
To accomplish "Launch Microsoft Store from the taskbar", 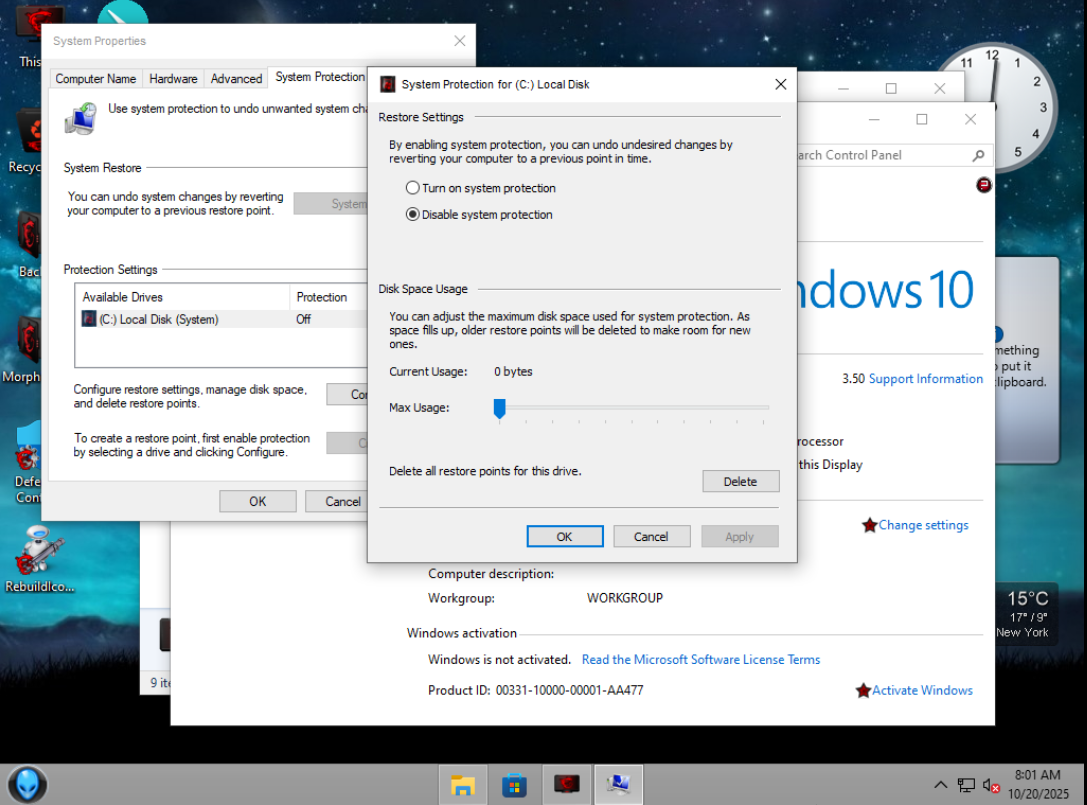I will pos(514,785).
